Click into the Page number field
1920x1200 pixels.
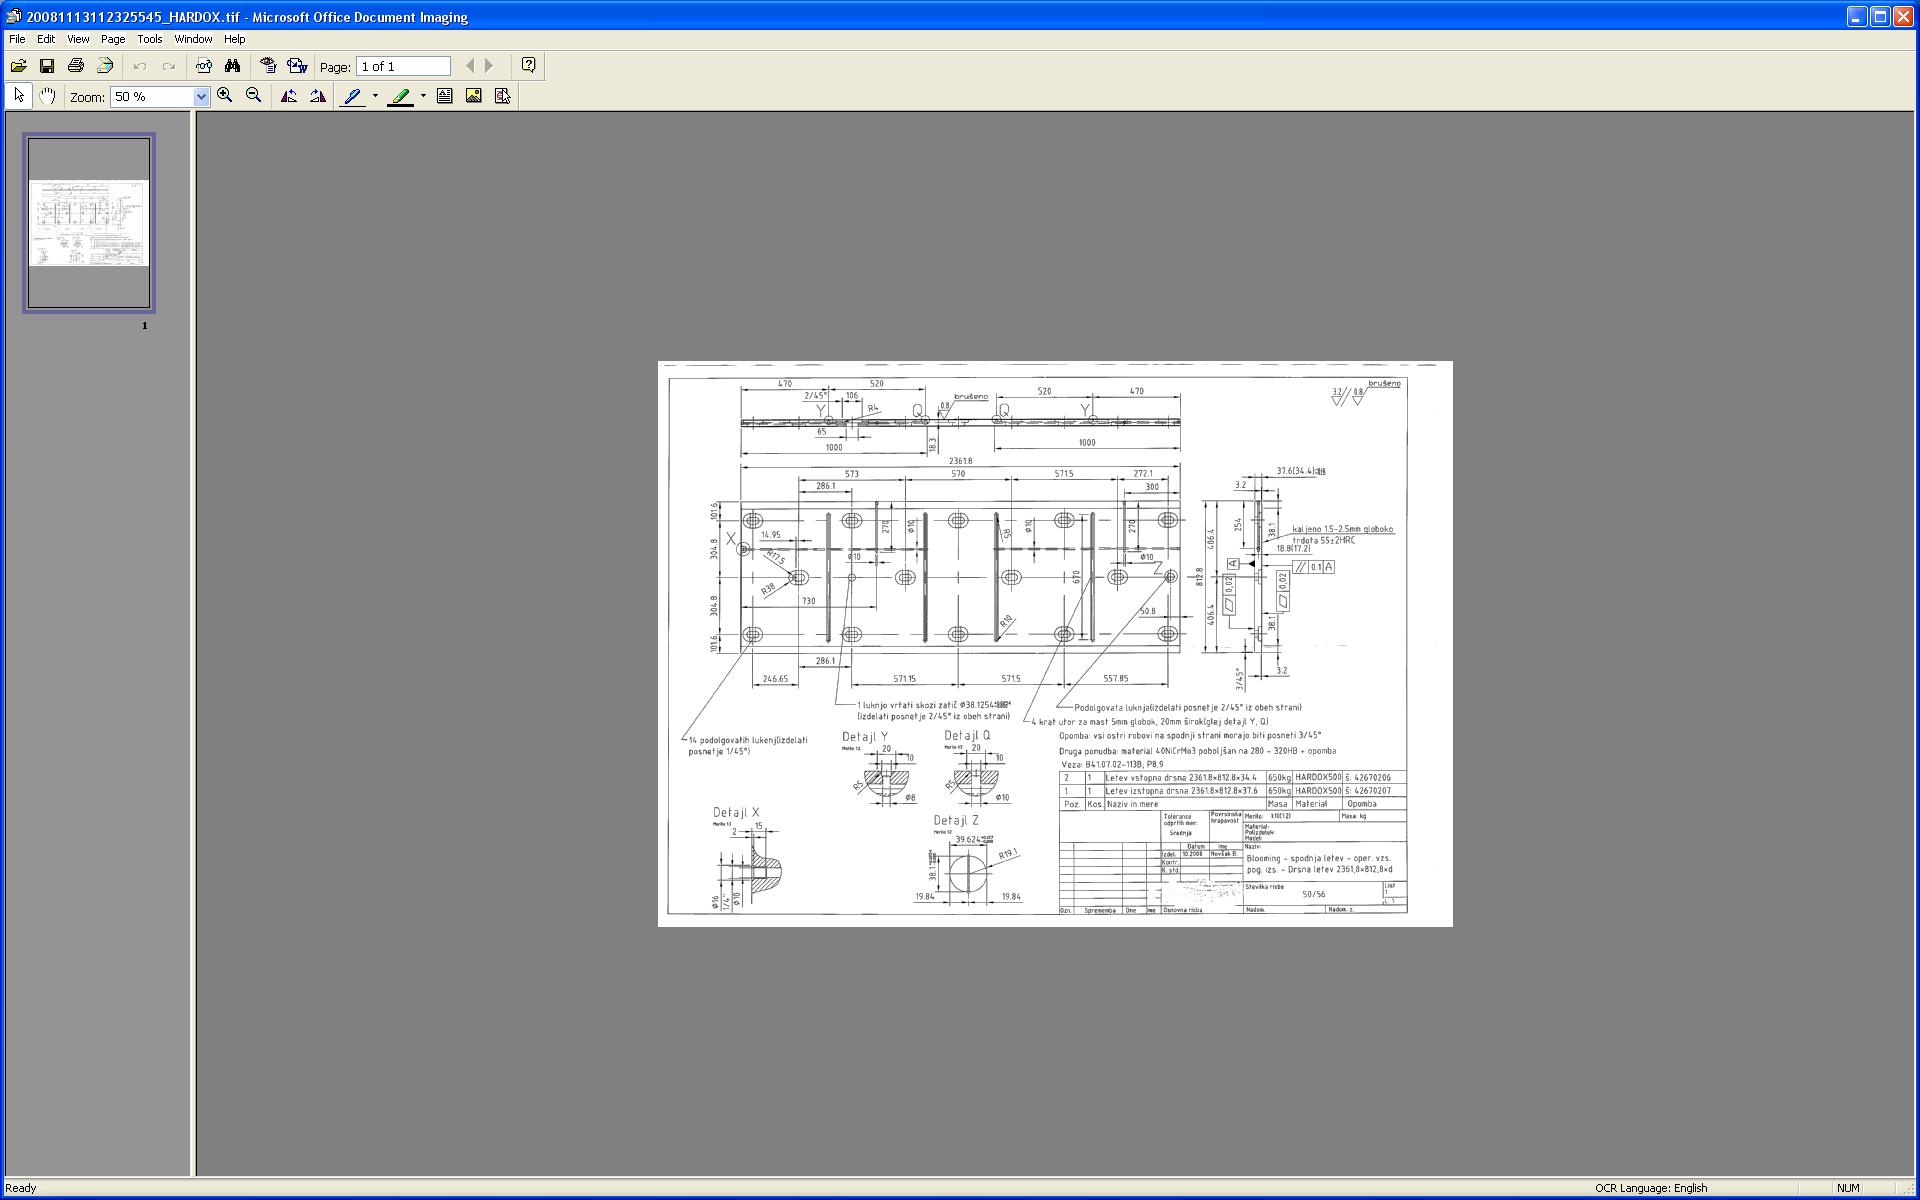point(403,67)
